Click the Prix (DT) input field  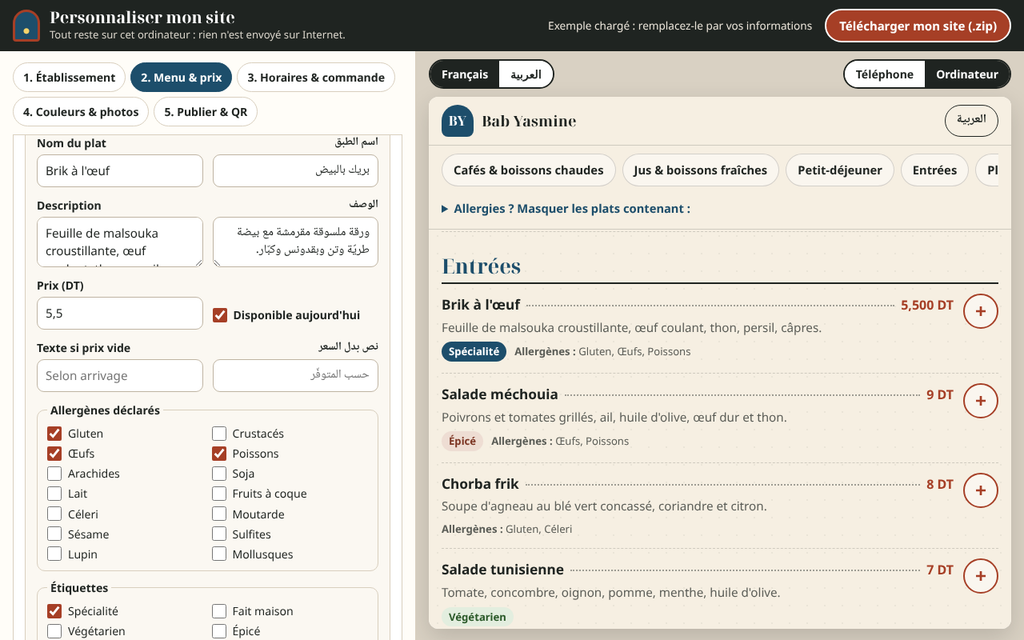coord(120,313)
